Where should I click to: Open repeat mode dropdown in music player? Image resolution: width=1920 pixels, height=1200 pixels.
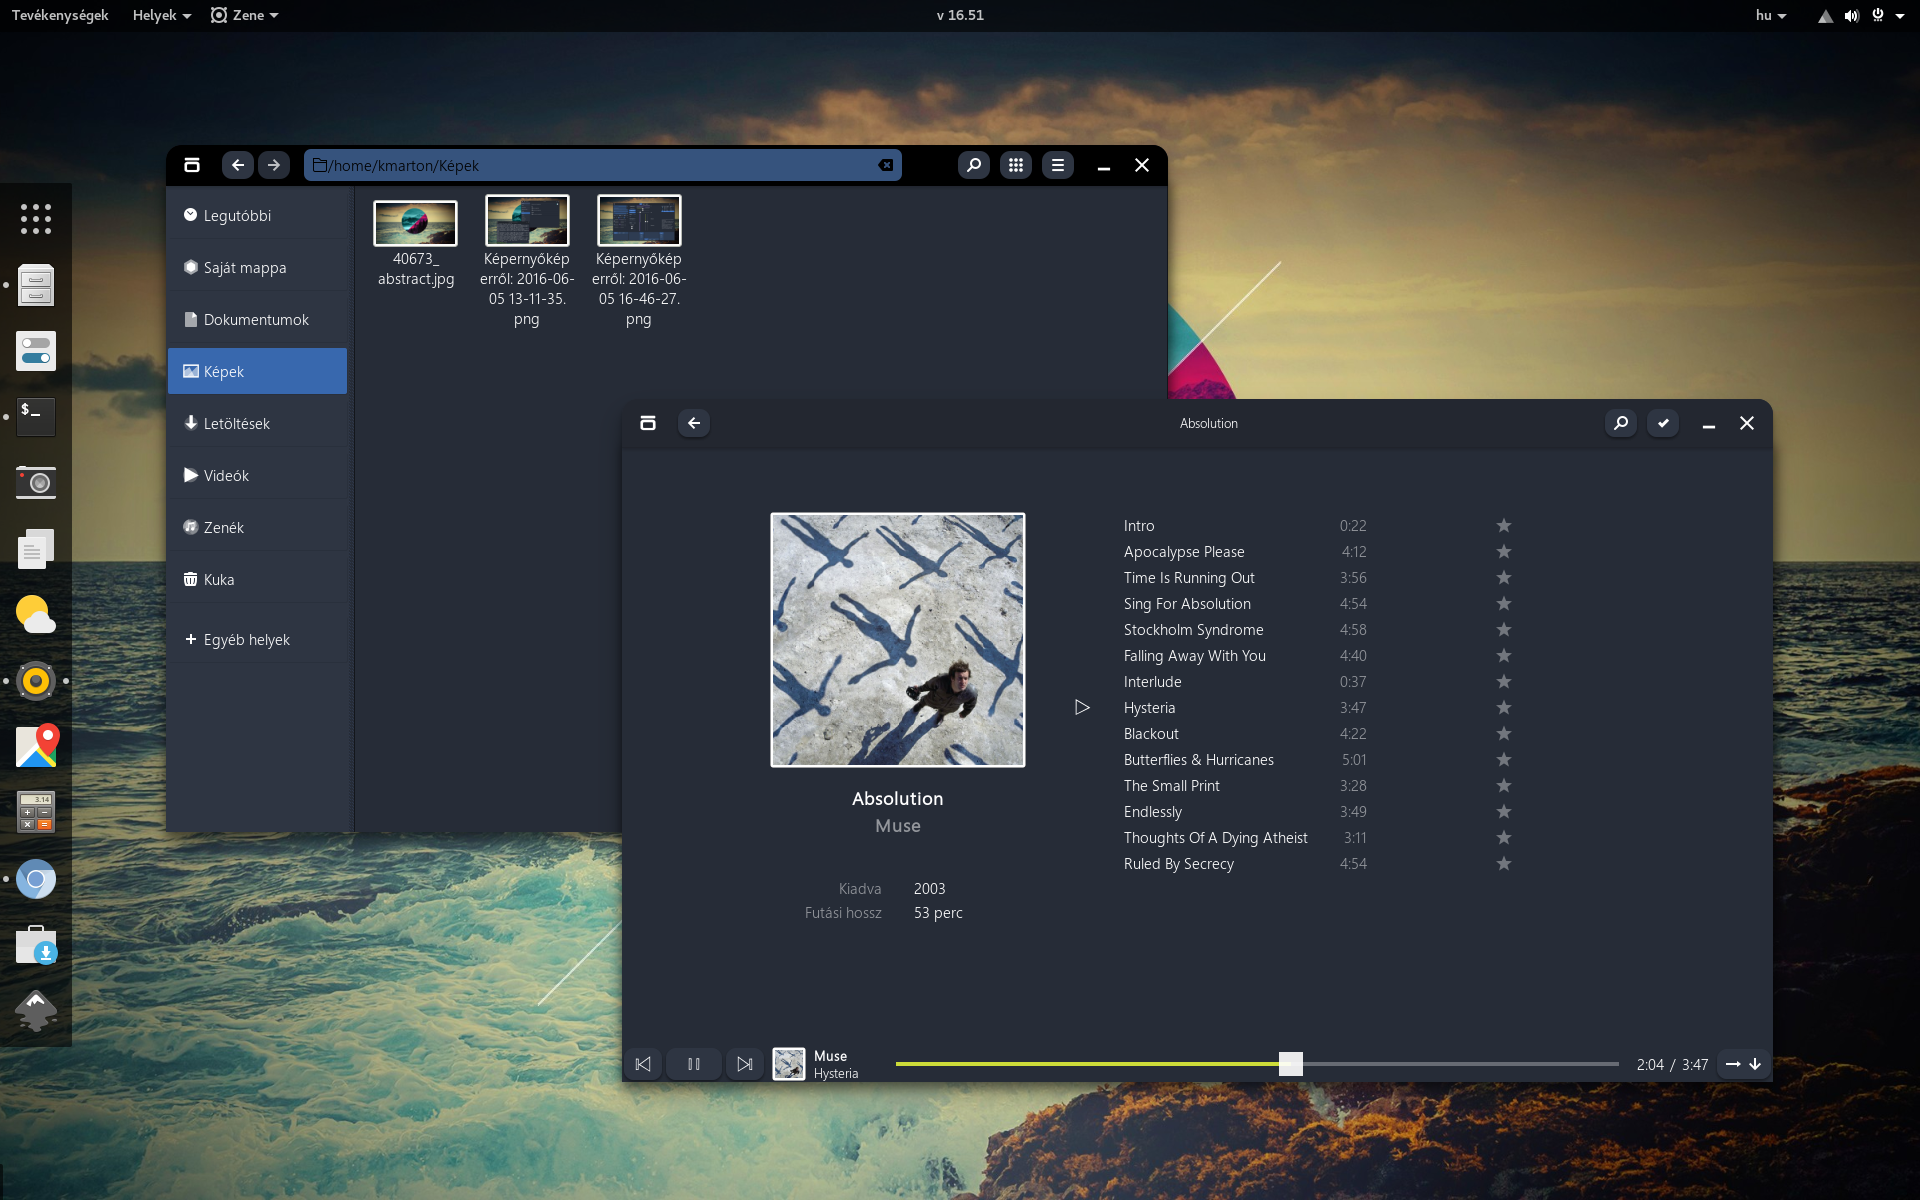point(1743,1064)
